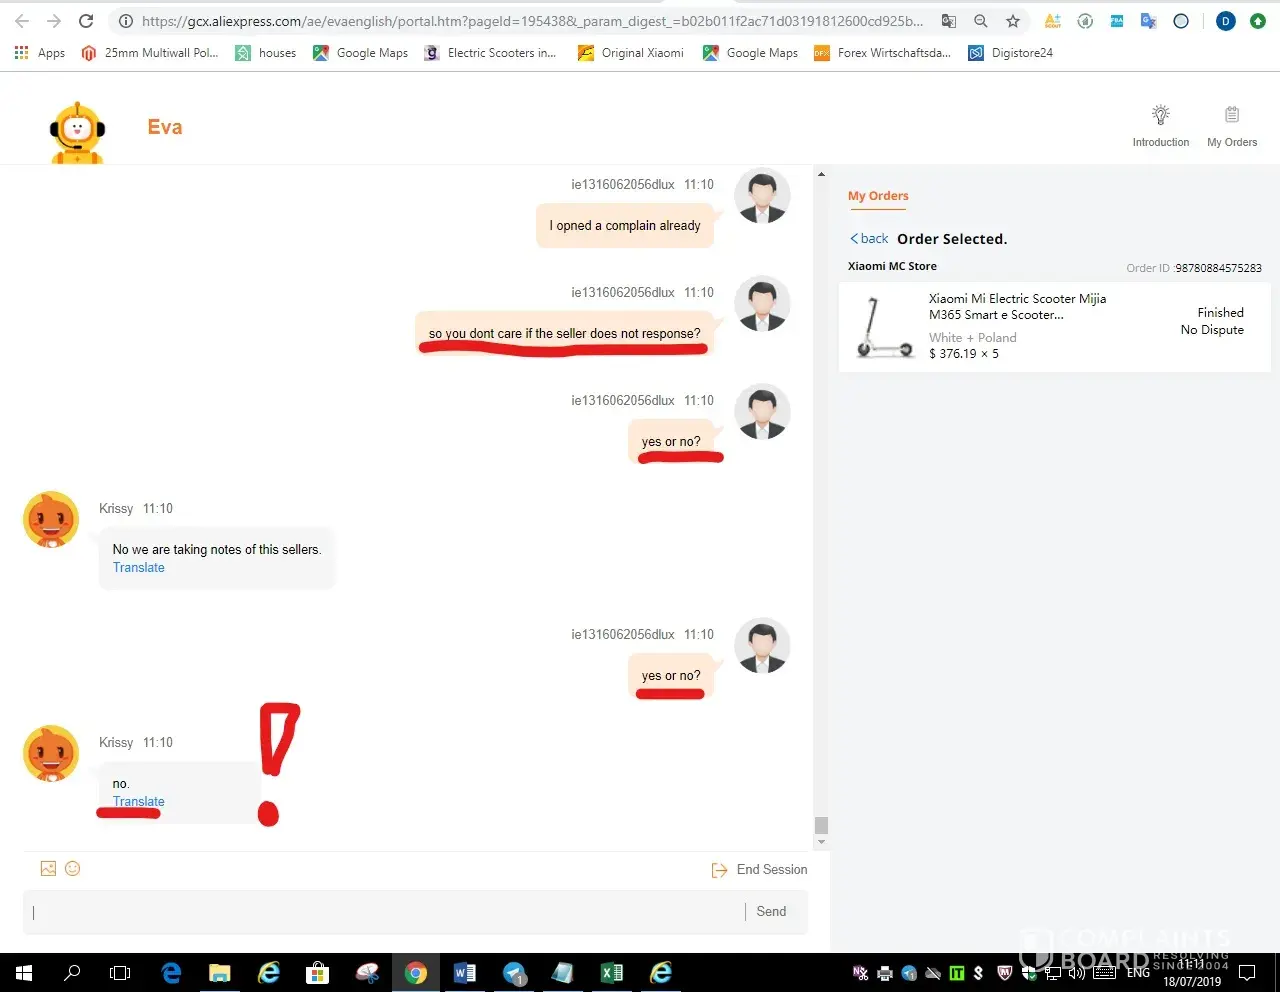
Task: Click the Eva robot mascot logo
Action: [x=77, y=132]
